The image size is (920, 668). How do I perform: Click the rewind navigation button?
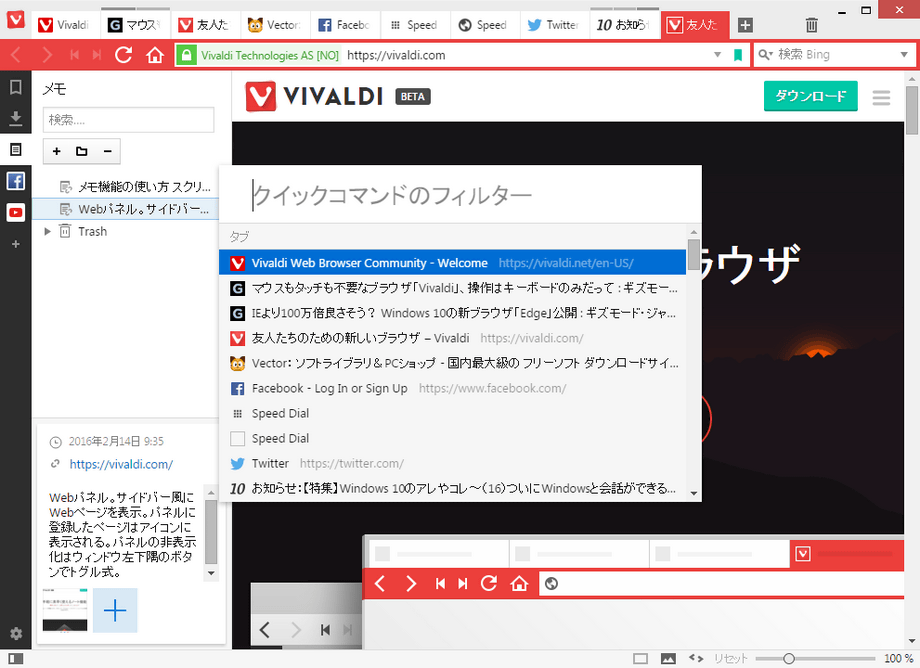pyautogui.click(x=75, y=55)
